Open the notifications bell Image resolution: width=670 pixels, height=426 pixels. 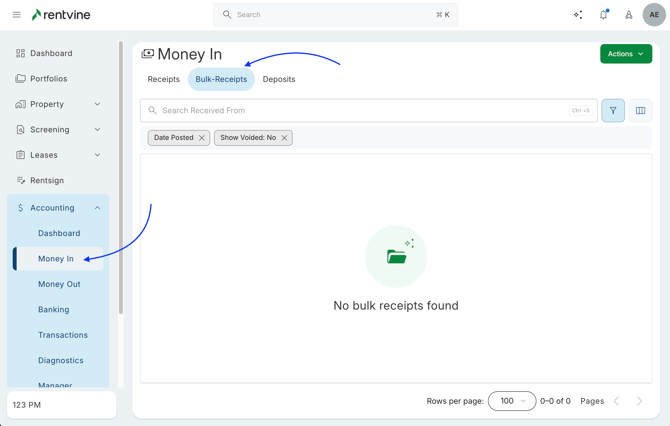click(603, 15)
